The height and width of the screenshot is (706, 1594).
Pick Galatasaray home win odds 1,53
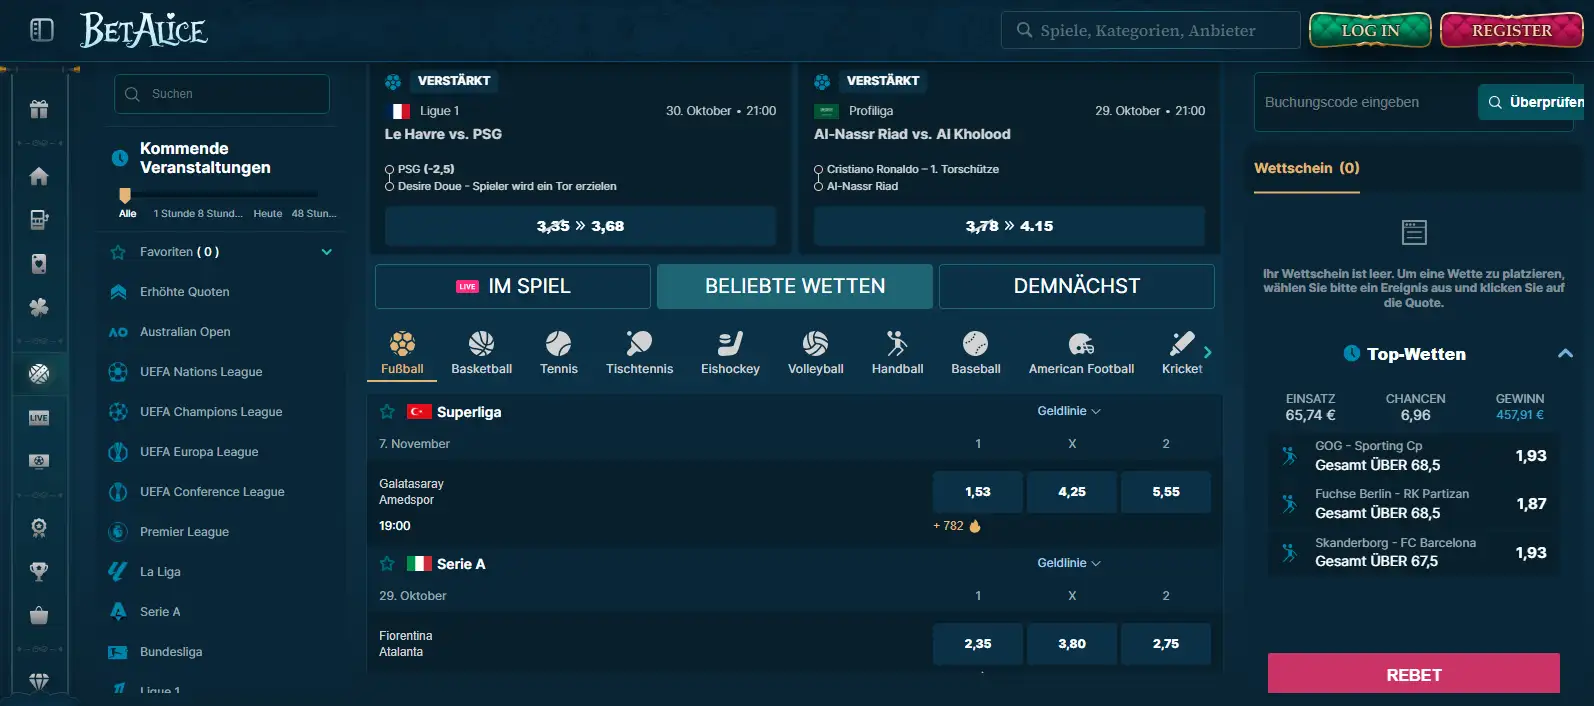978,492
